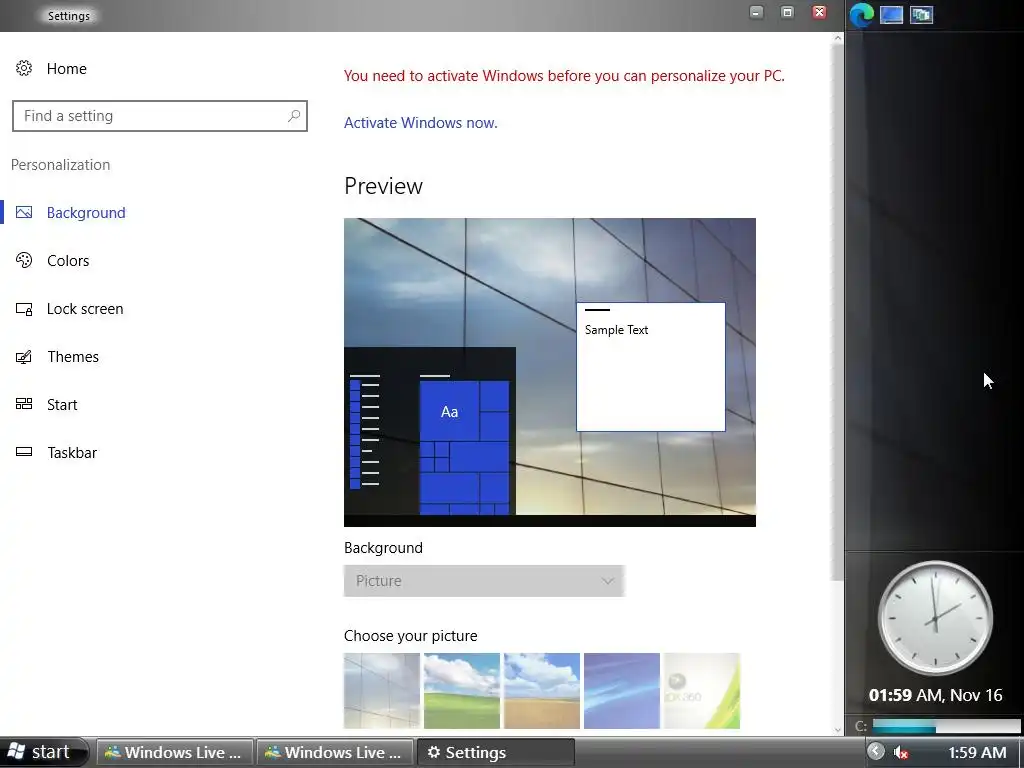Click the Settings scrollbar up arrow
The width and height of the screenshot is (1024, 768).
tap(838, 38)
